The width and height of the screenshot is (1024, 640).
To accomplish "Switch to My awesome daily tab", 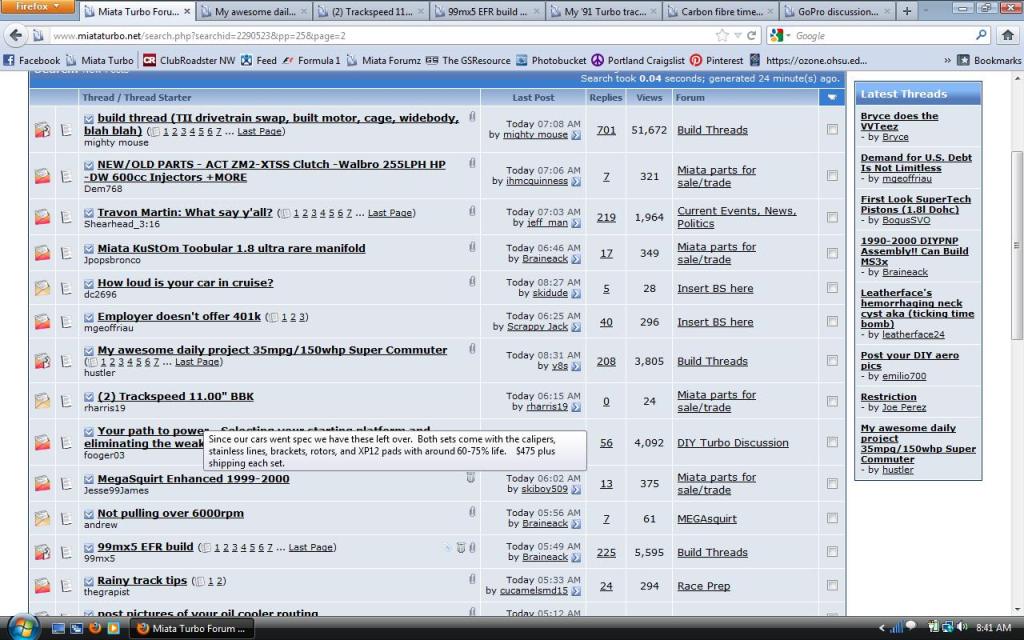I will (x=255, y=12).
